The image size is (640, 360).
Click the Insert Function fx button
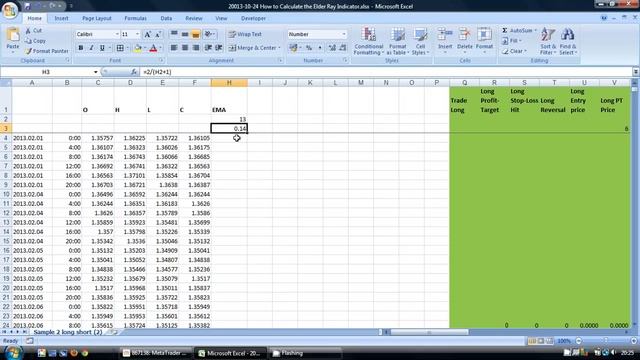click(133, 72)
